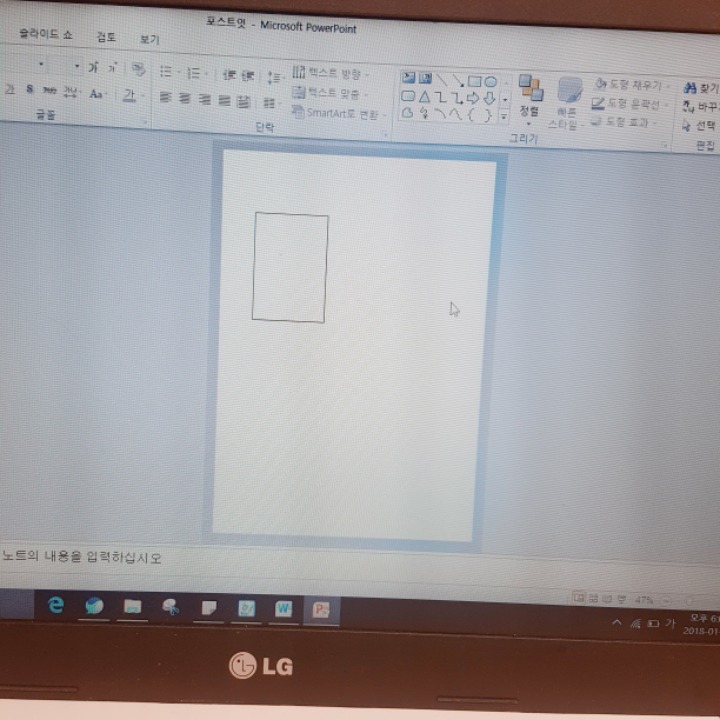Select the rectangle shape in the gallery
Viewport: 720px width, 720px height.
click(x=474, y=82)
